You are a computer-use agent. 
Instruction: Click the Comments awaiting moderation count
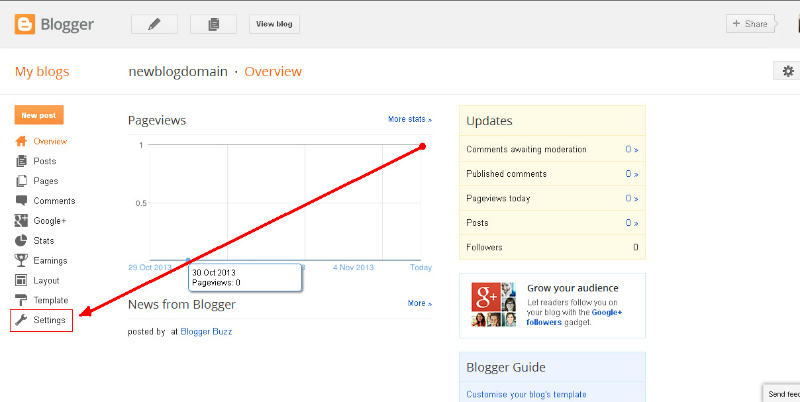[x=632, y=149]
